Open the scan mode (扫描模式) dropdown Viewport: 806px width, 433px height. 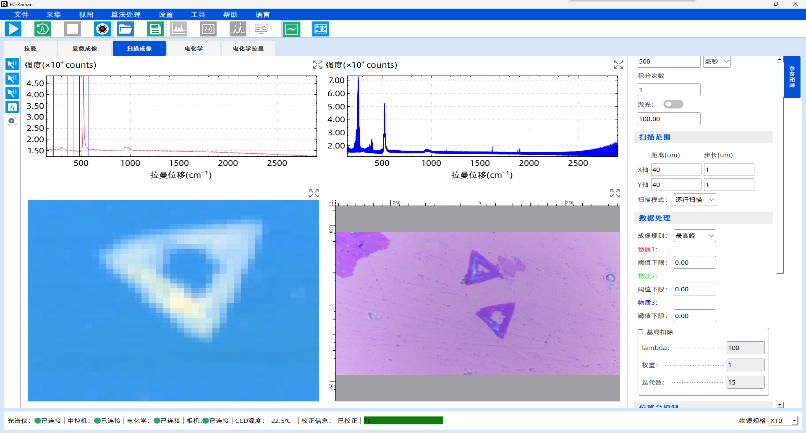point(695,200)
